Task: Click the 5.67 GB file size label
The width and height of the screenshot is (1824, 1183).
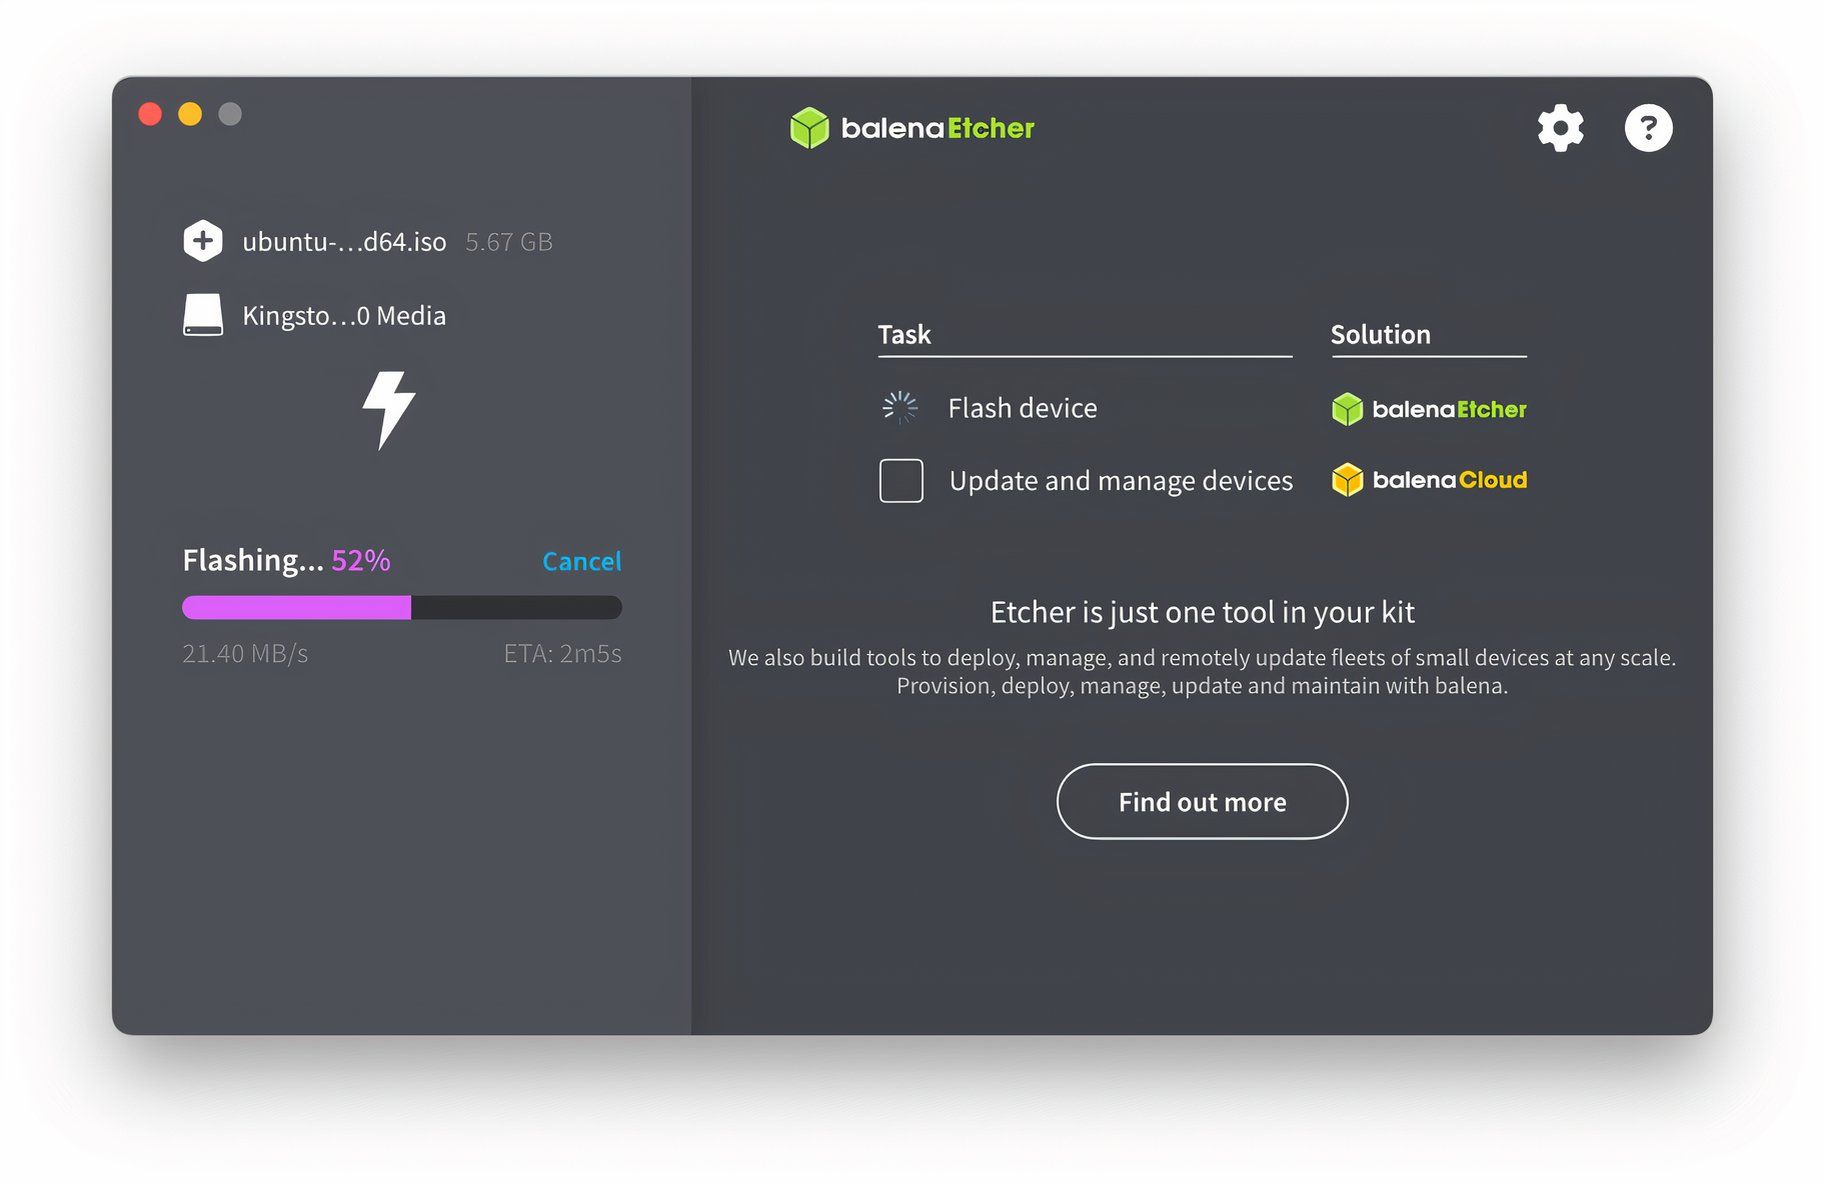Action: 509,242
